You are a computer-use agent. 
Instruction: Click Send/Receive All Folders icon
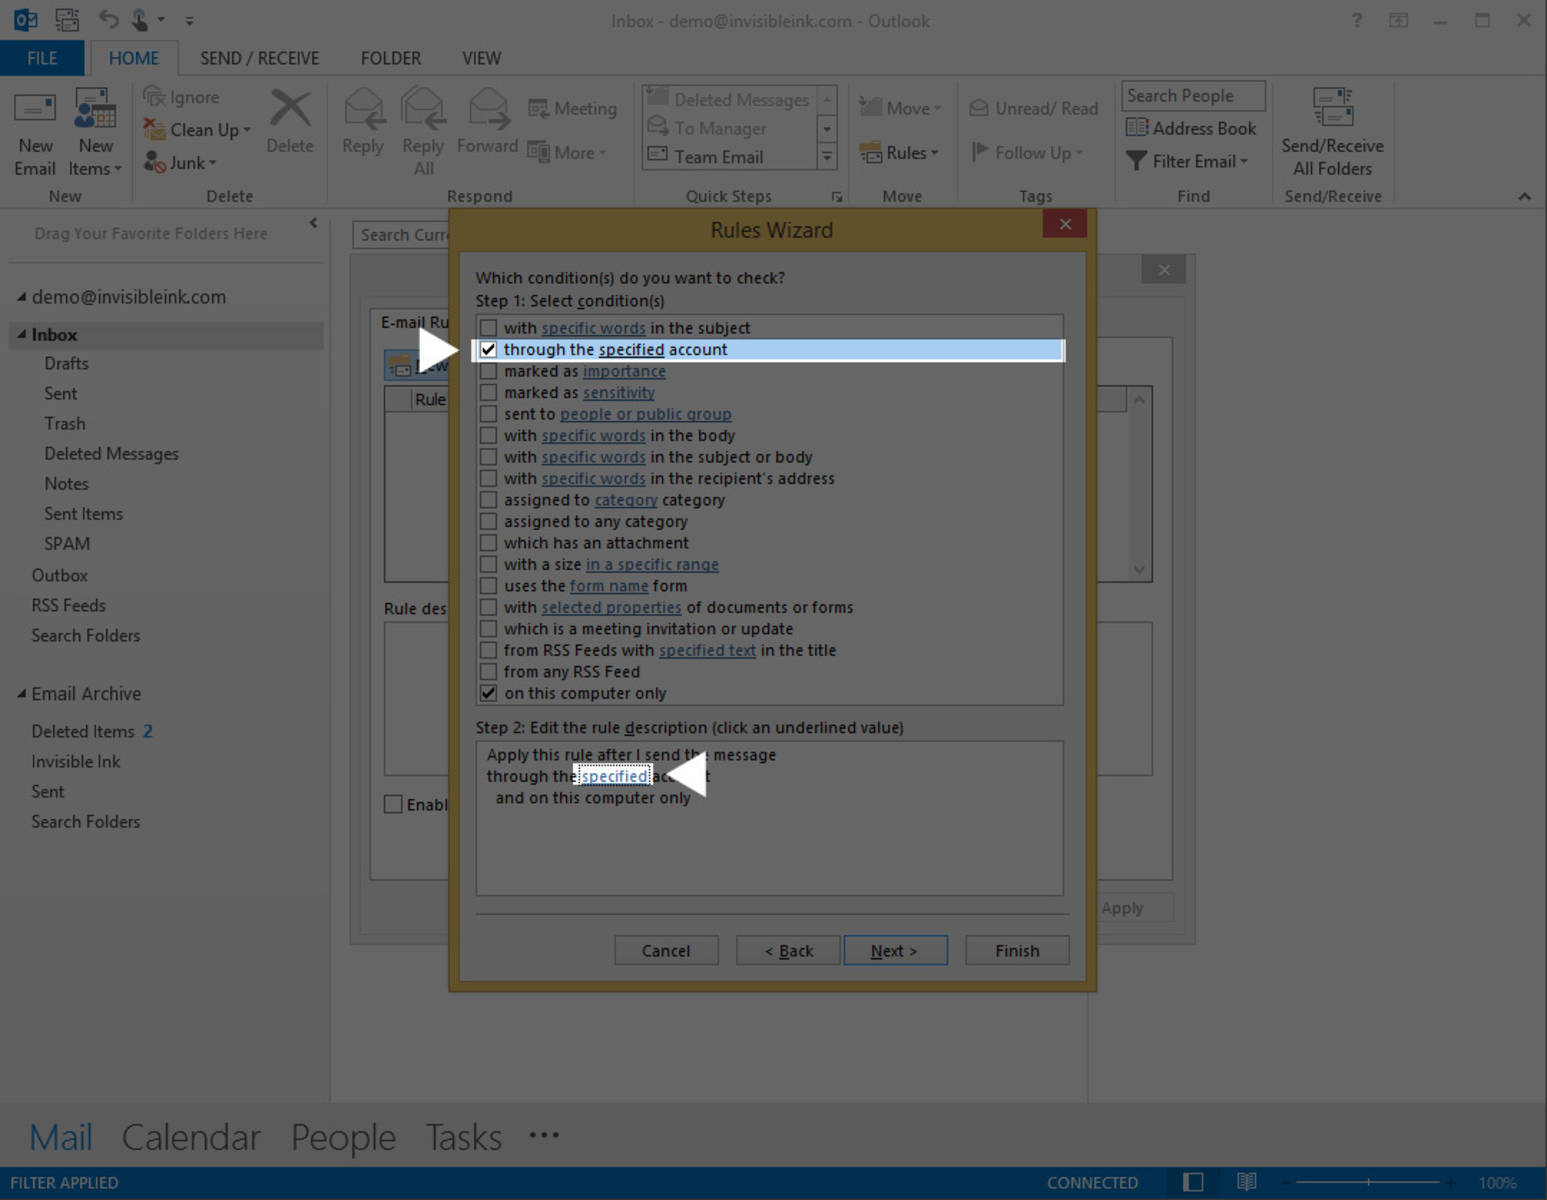tap(1333, 108)
